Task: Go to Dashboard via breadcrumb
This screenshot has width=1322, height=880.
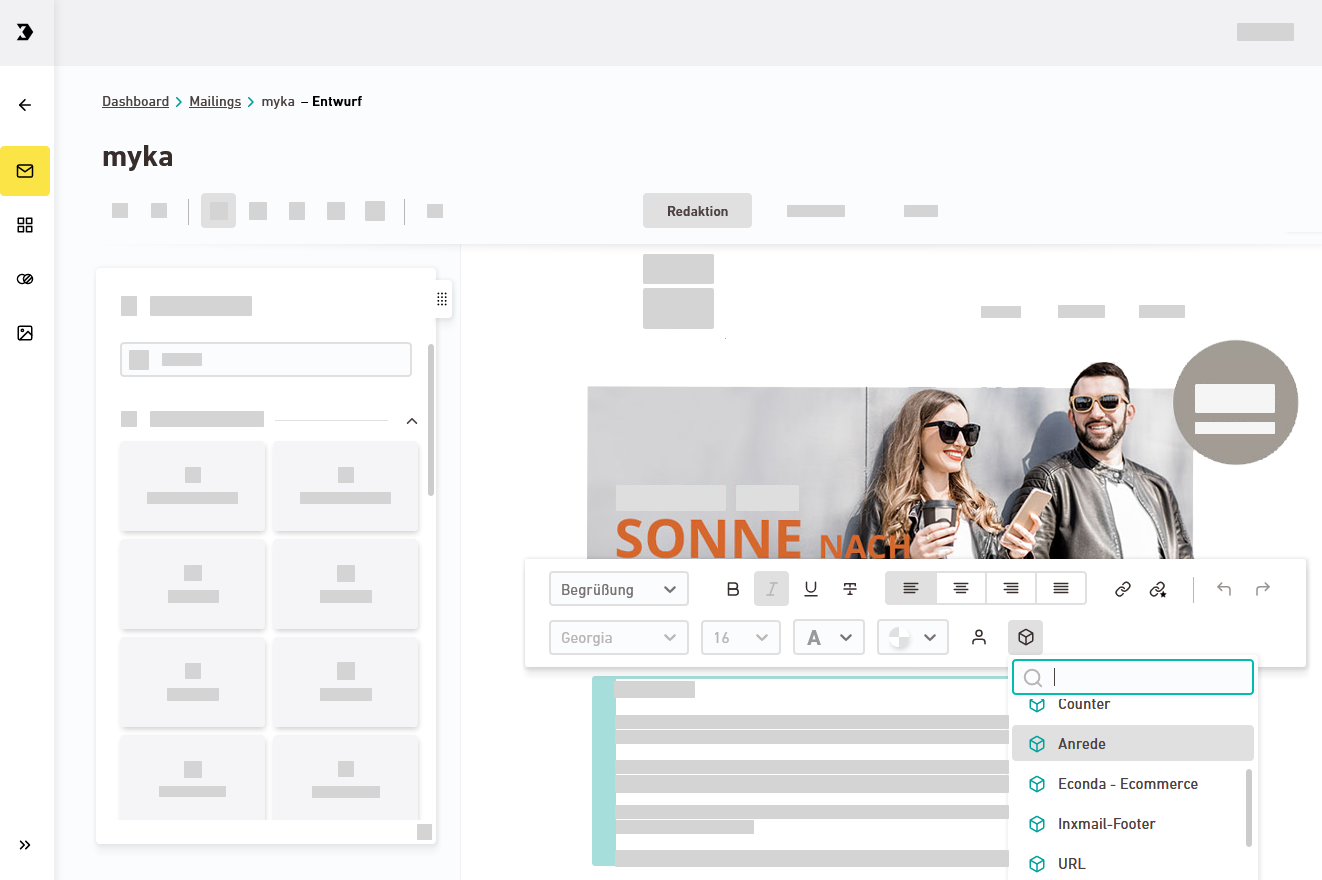Action: coord(135,101)
